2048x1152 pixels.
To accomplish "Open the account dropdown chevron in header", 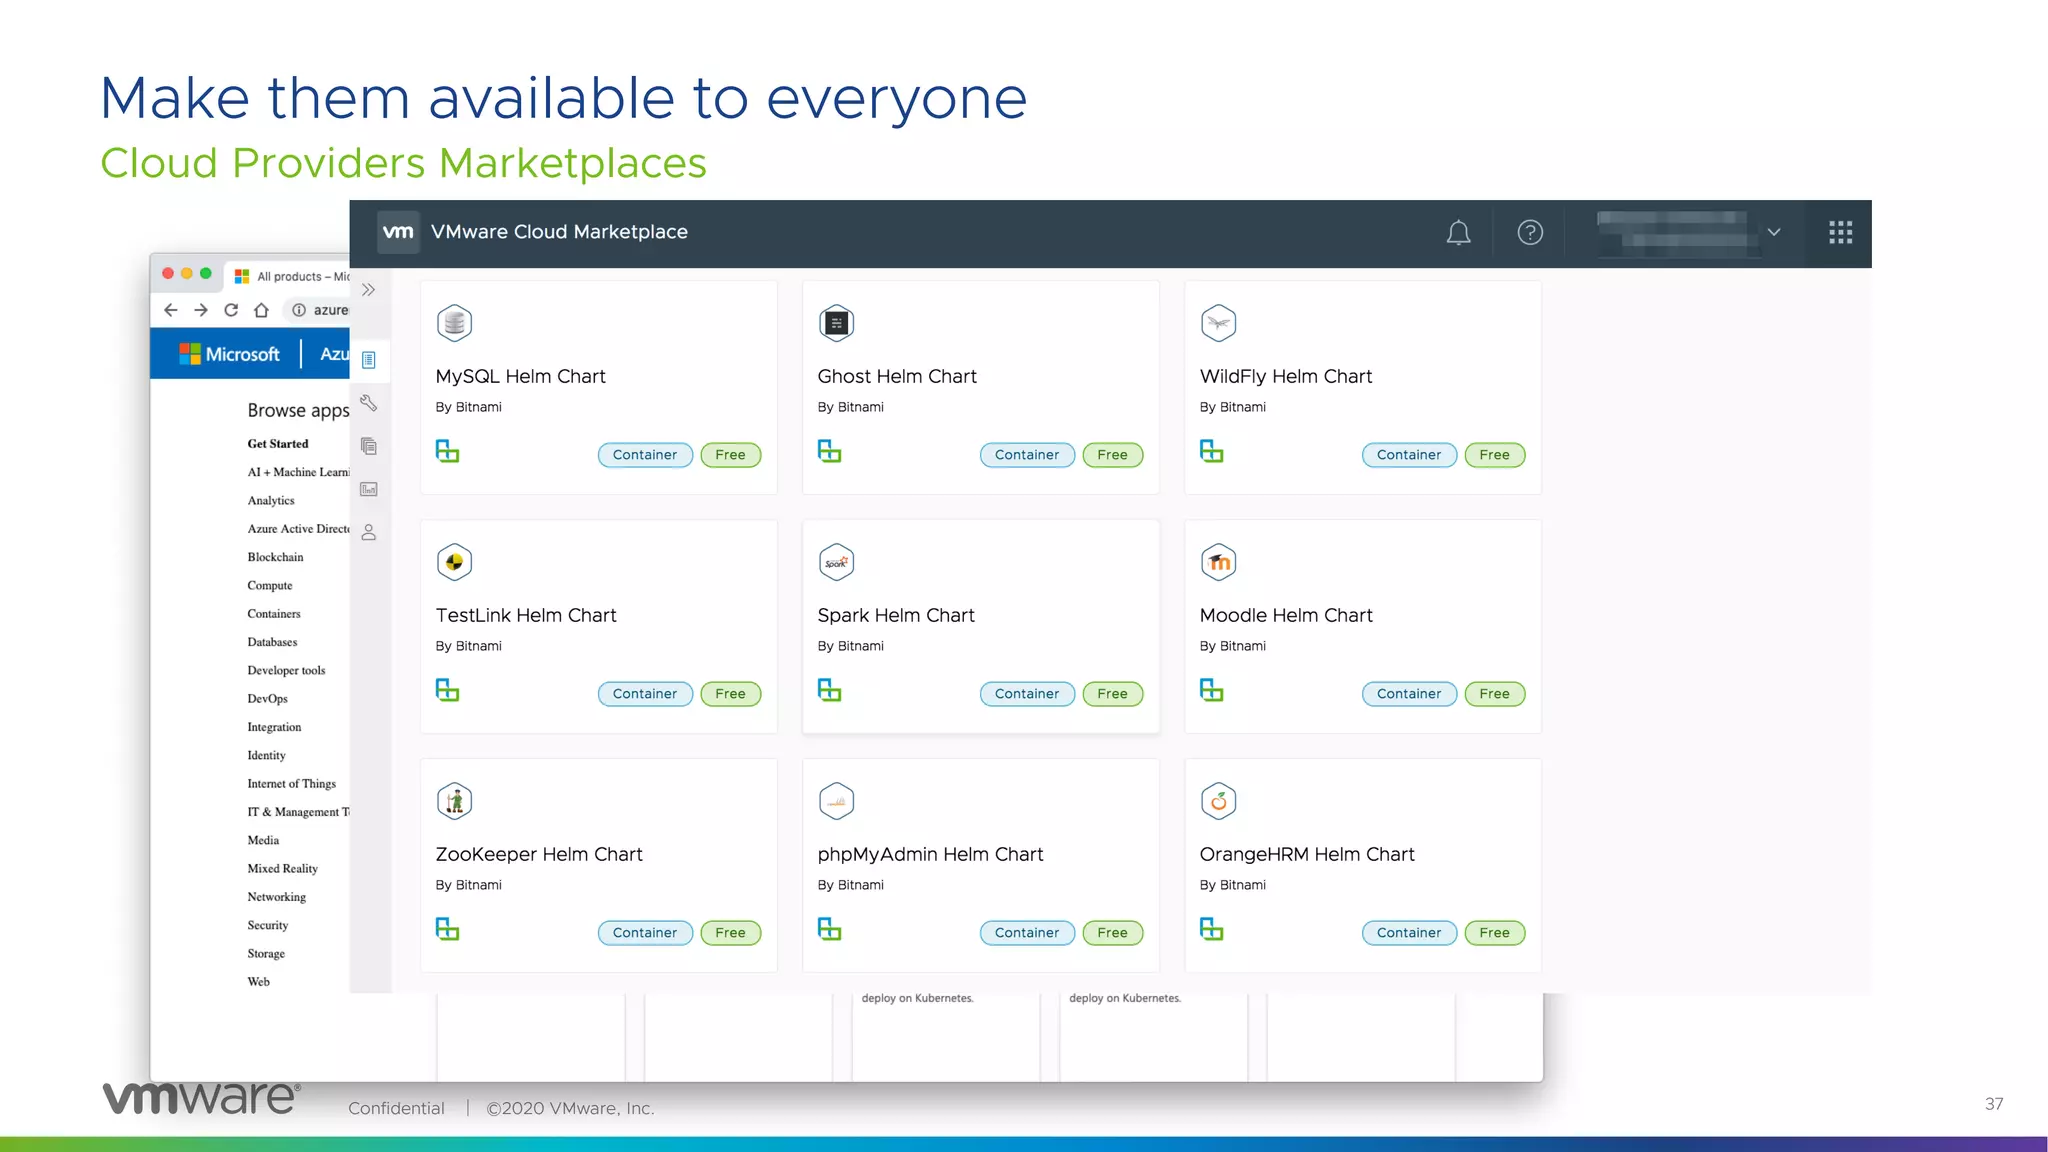I will coord(1774,232).
